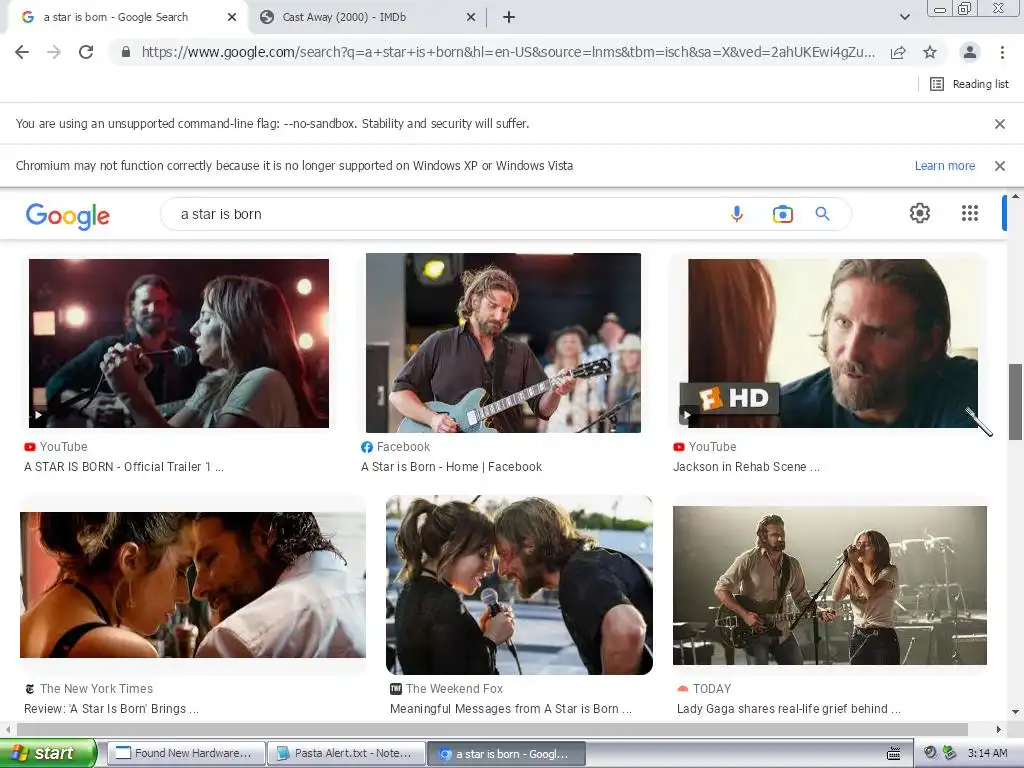This screenshot has width=1024, height=768.
Task: Click the Google logo
Action: (68, 216)
